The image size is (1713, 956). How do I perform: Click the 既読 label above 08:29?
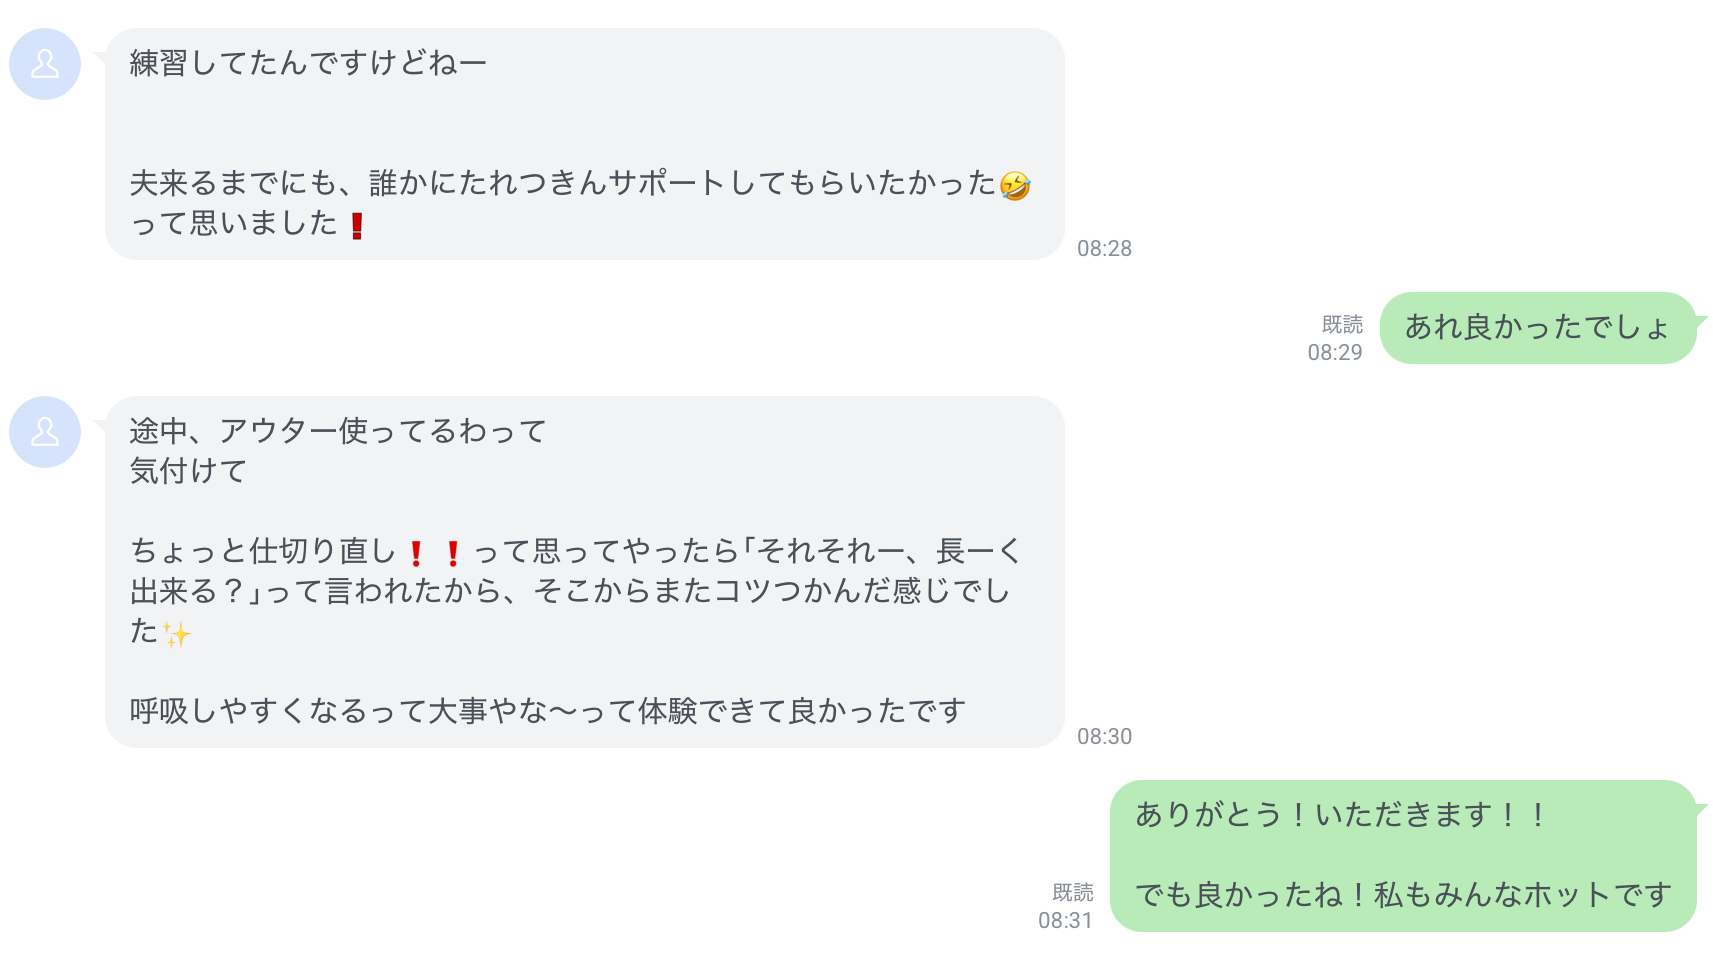pos(1342,324)
